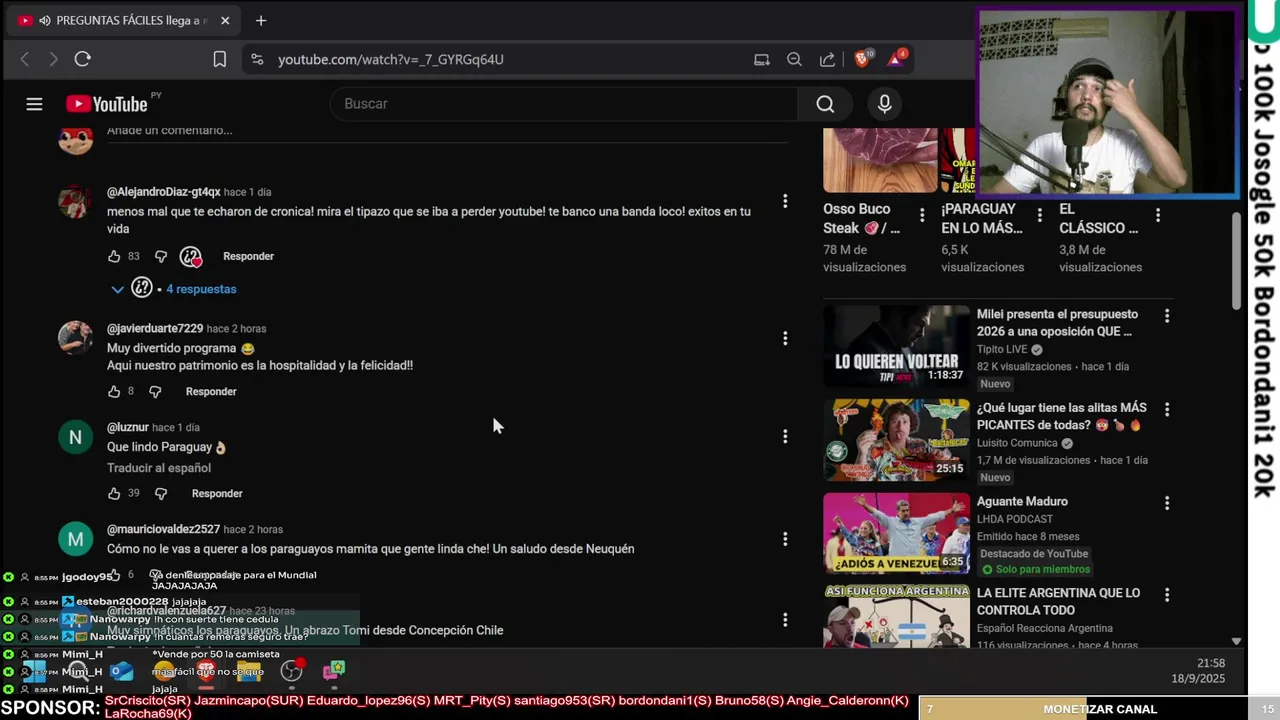Open the zoom-out magnifier in address bar
The image size is (1280, 720).
tap(794, 59)
